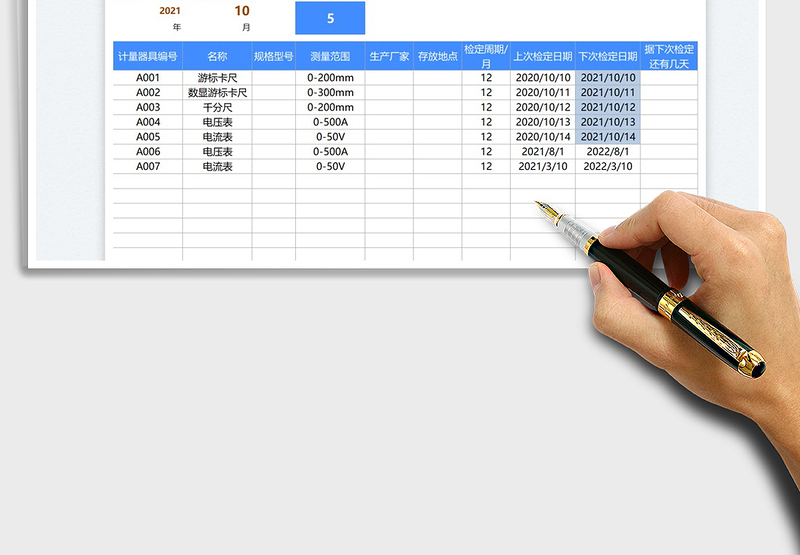
Task: Select cell A001 in the ID column
Action: [147, 78]
